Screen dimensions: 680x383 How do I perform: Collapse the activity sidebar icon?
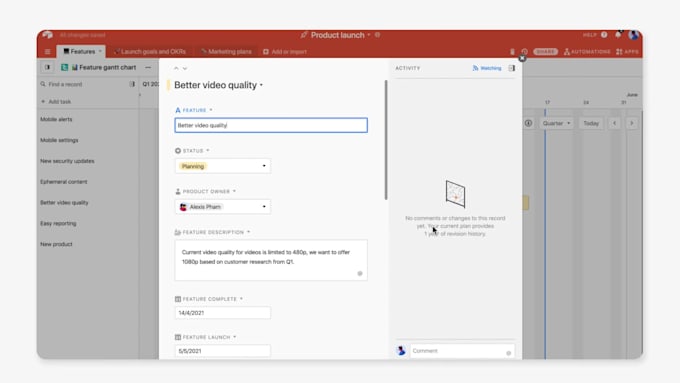point(512,68)
